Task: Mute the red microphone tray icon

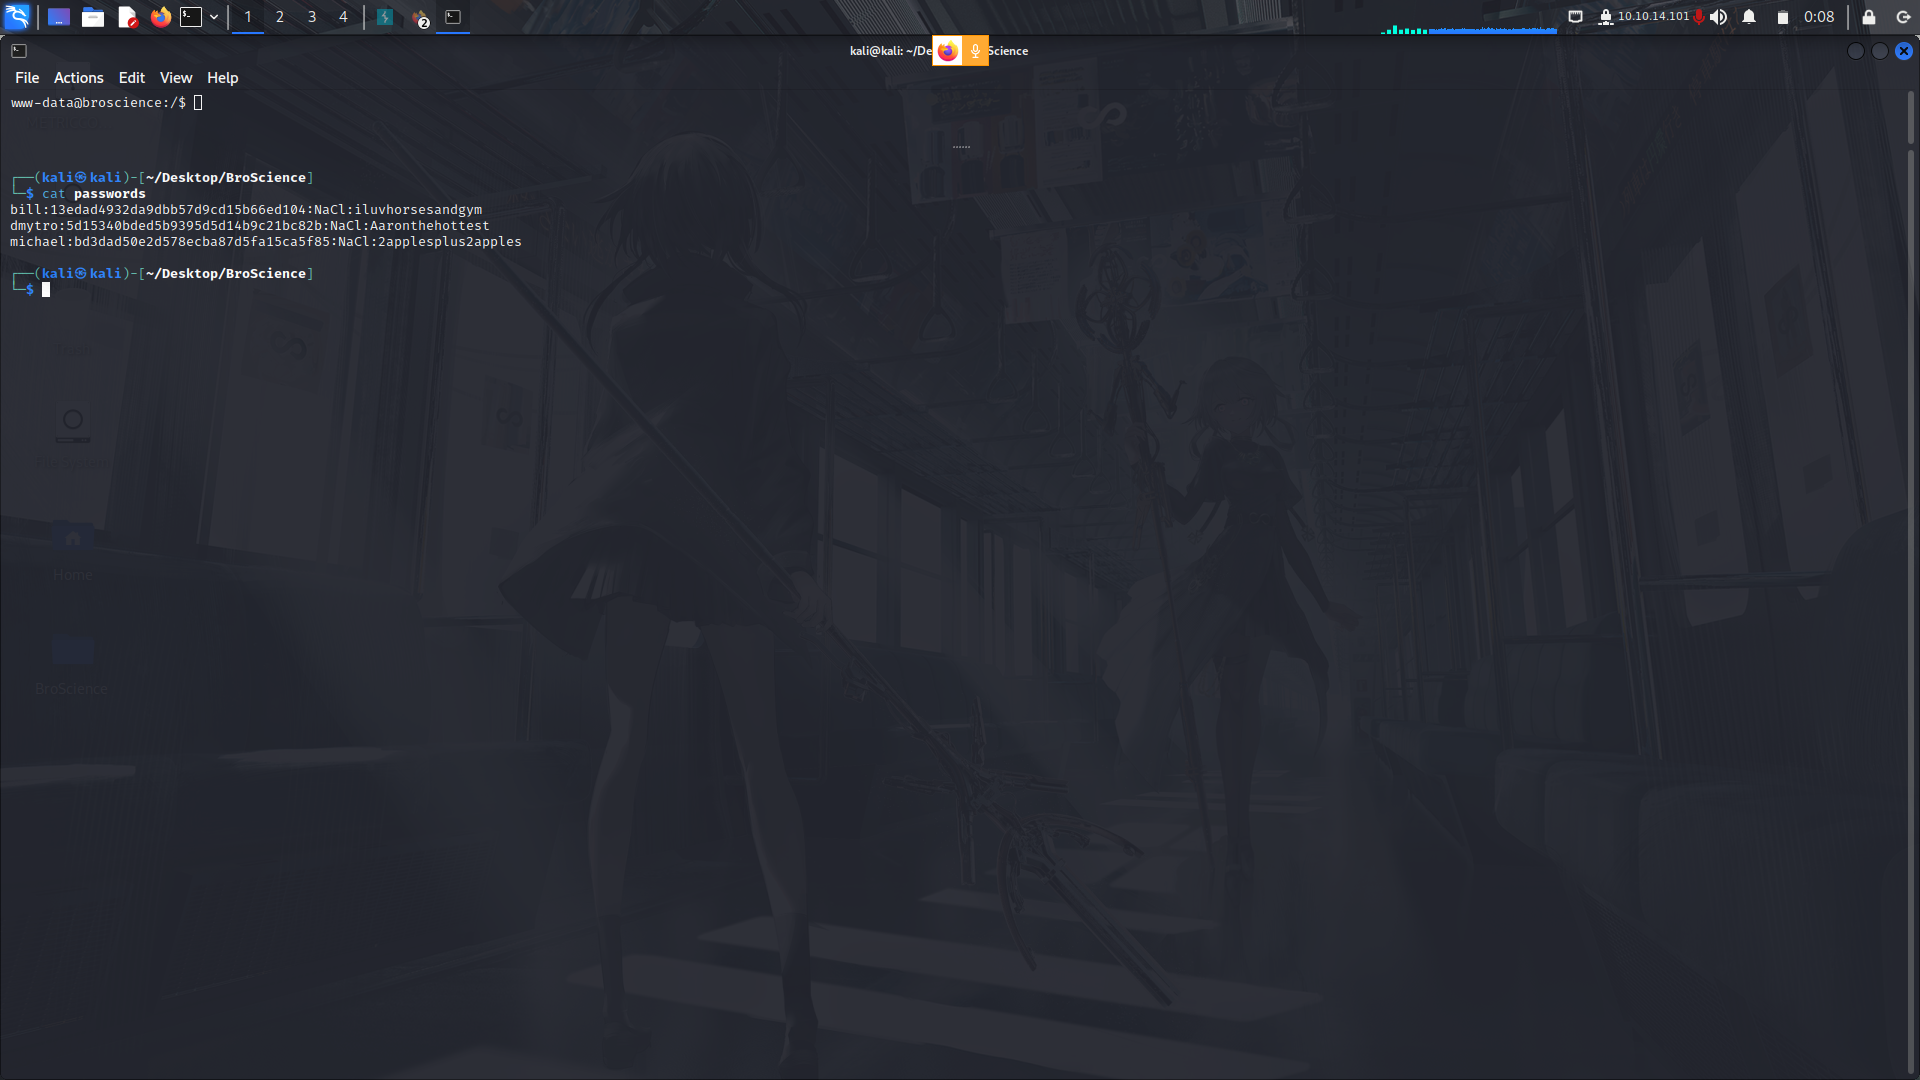Action: pos(1700,16)
